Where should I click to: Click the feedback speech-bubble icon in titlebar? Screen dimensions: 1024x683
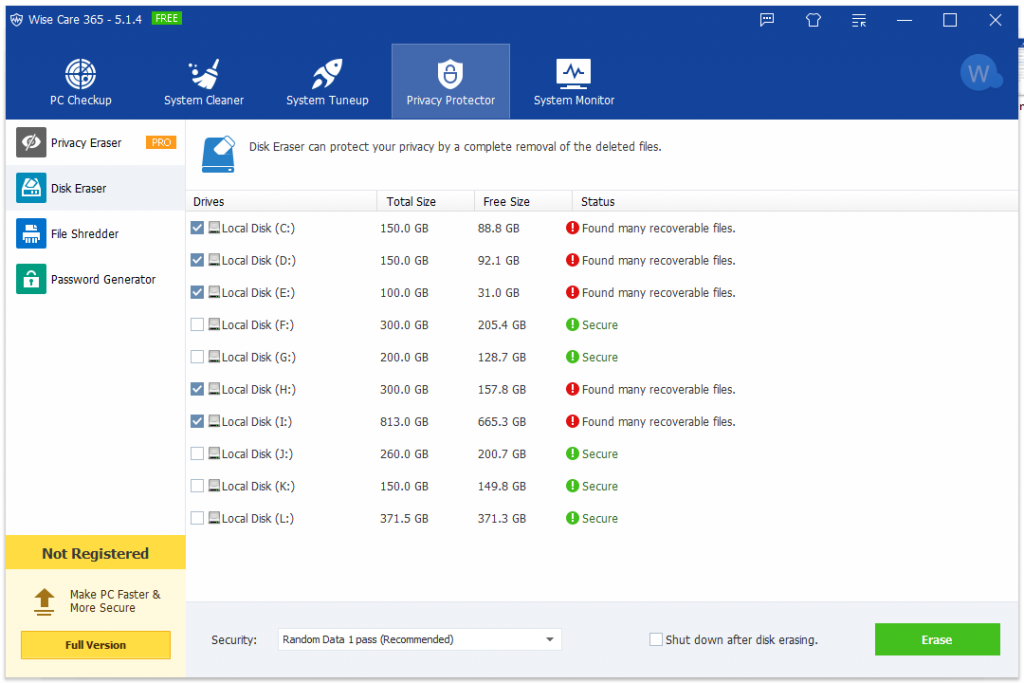click(766, 20)
